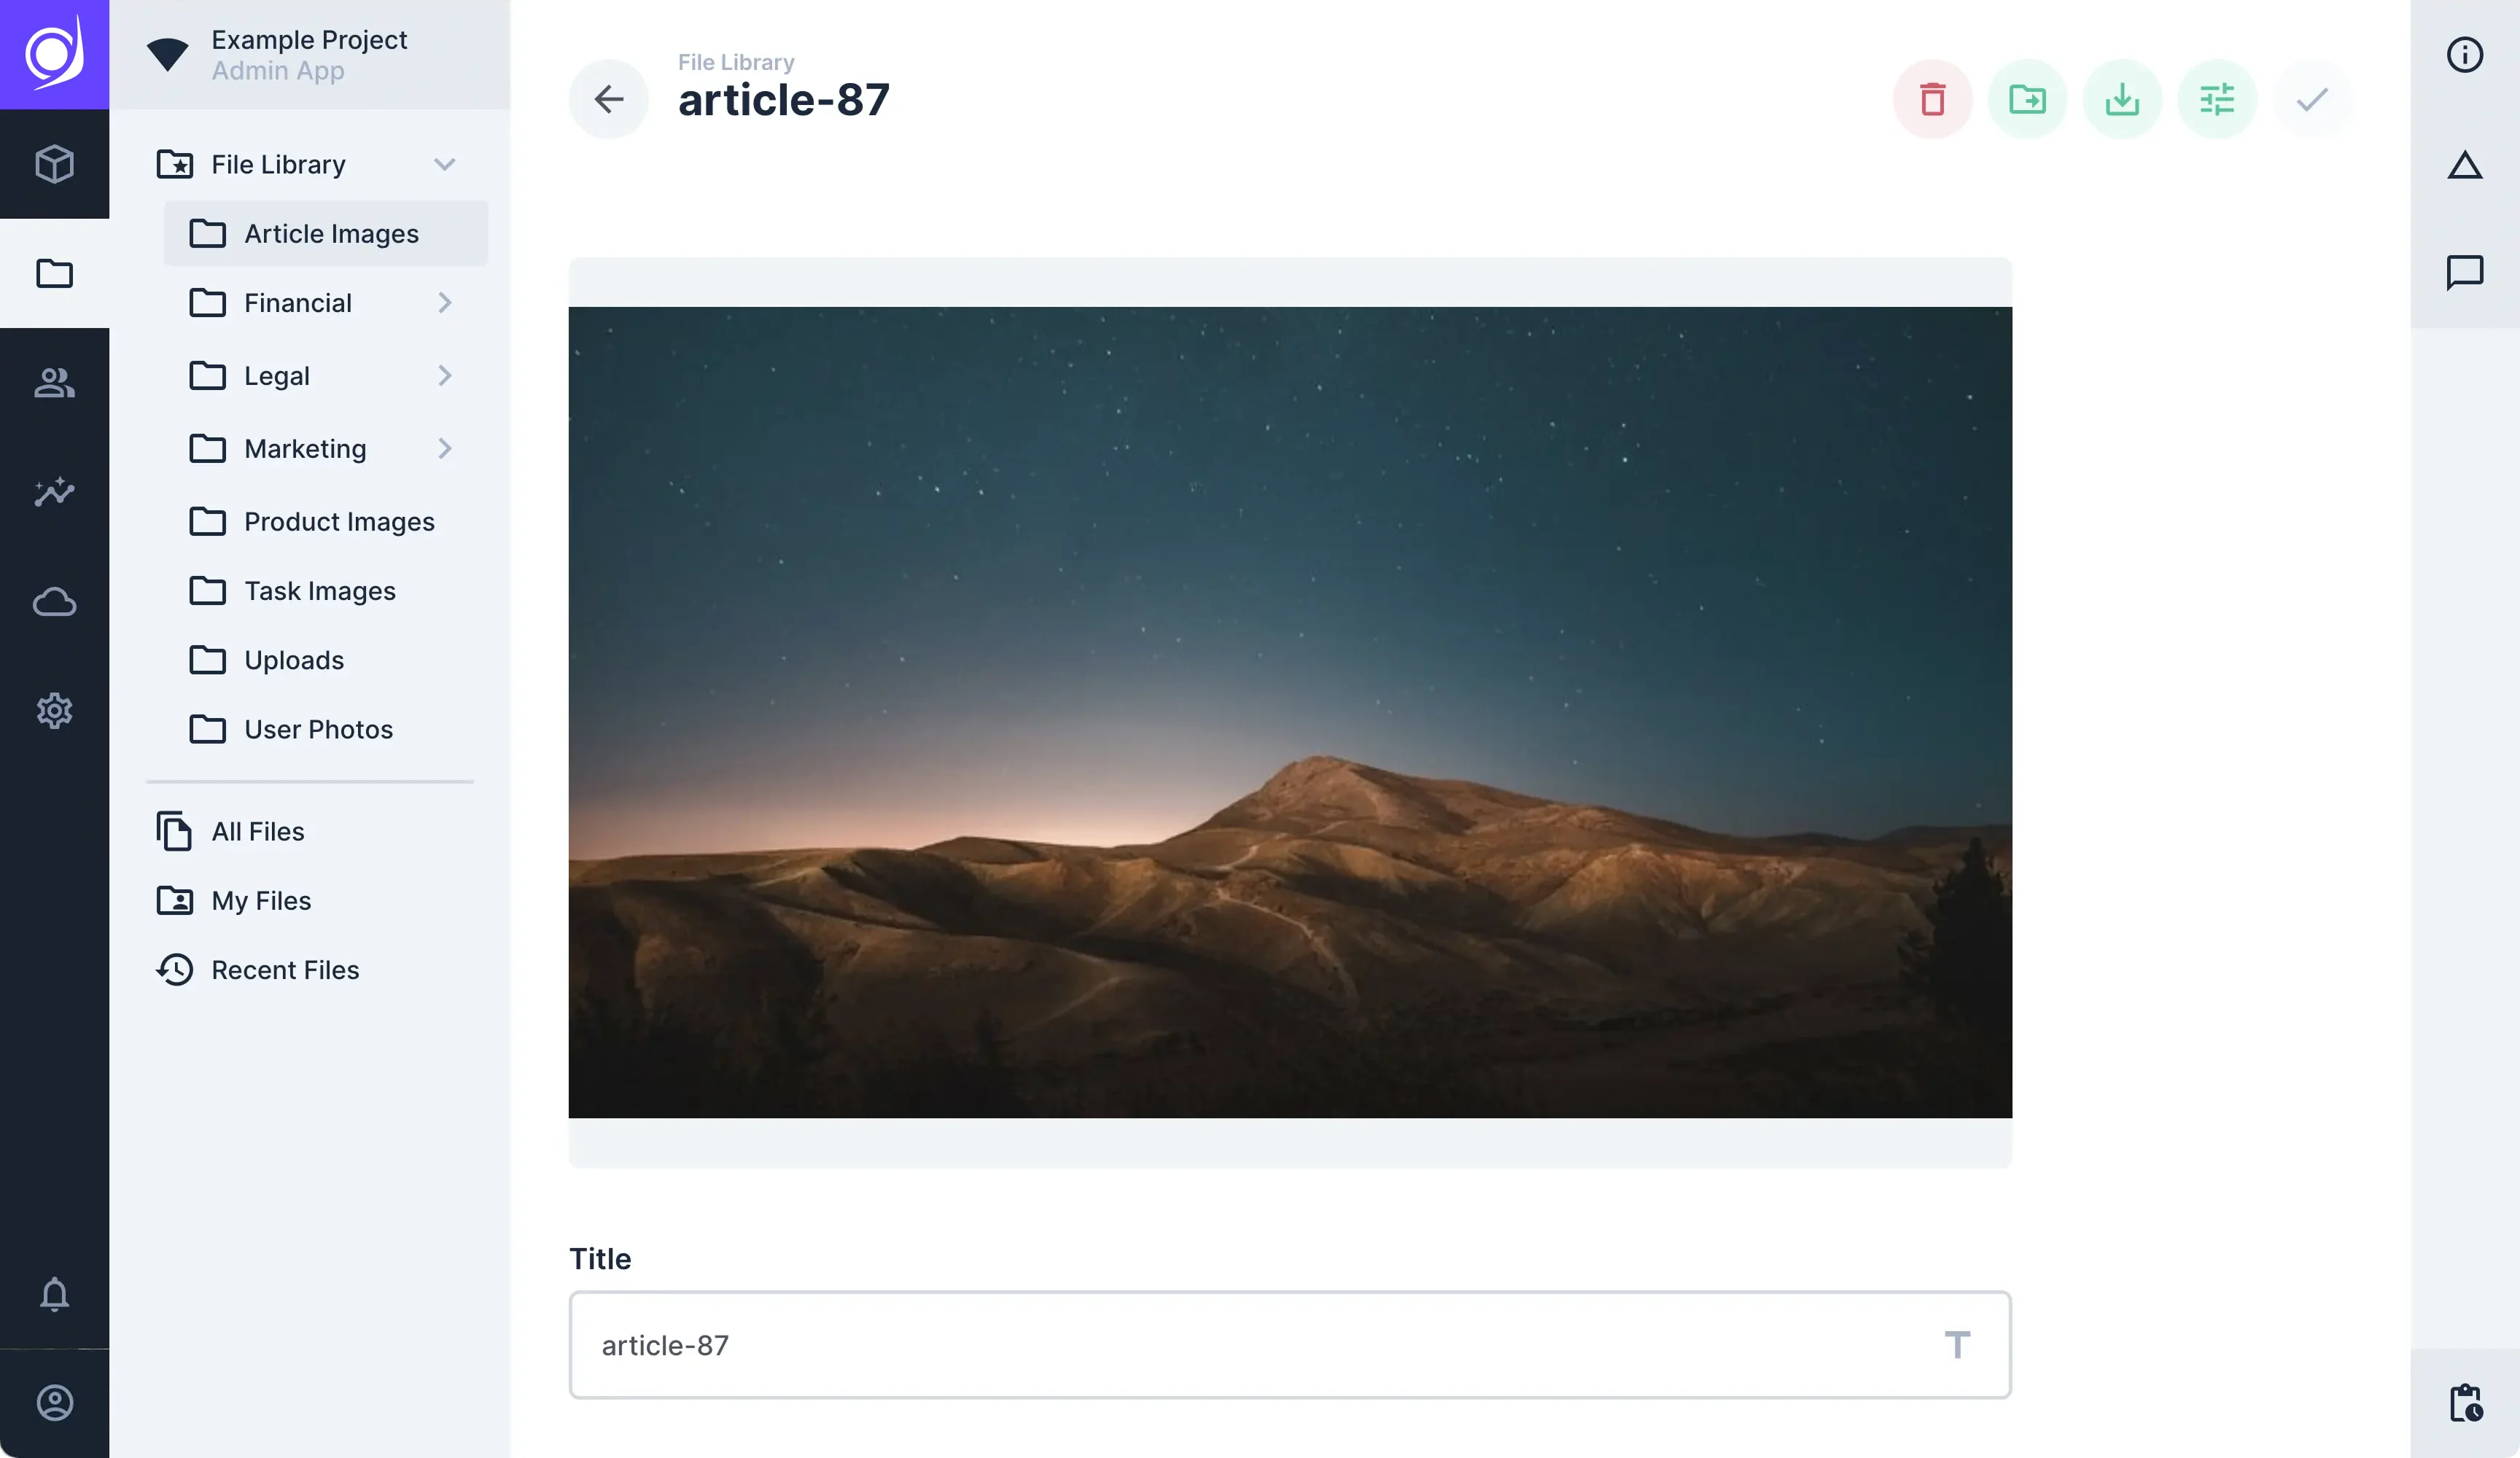This screenshot has width=2520, height=1458.
Task: Open the comments speech bubble icon
Action: (x=2464, y=273)
